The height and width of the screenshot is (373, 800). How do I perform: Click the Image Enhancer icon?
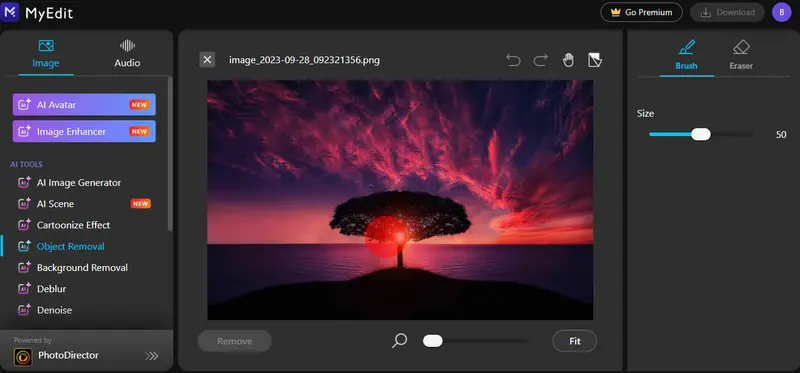(x=24, y=132)
